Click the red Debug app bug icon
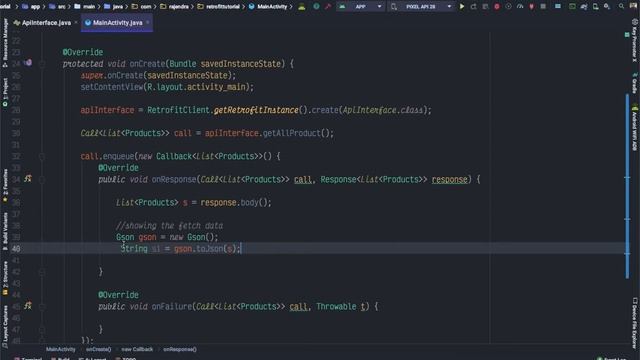The image size is (640, 360). [x=497, y=7]
